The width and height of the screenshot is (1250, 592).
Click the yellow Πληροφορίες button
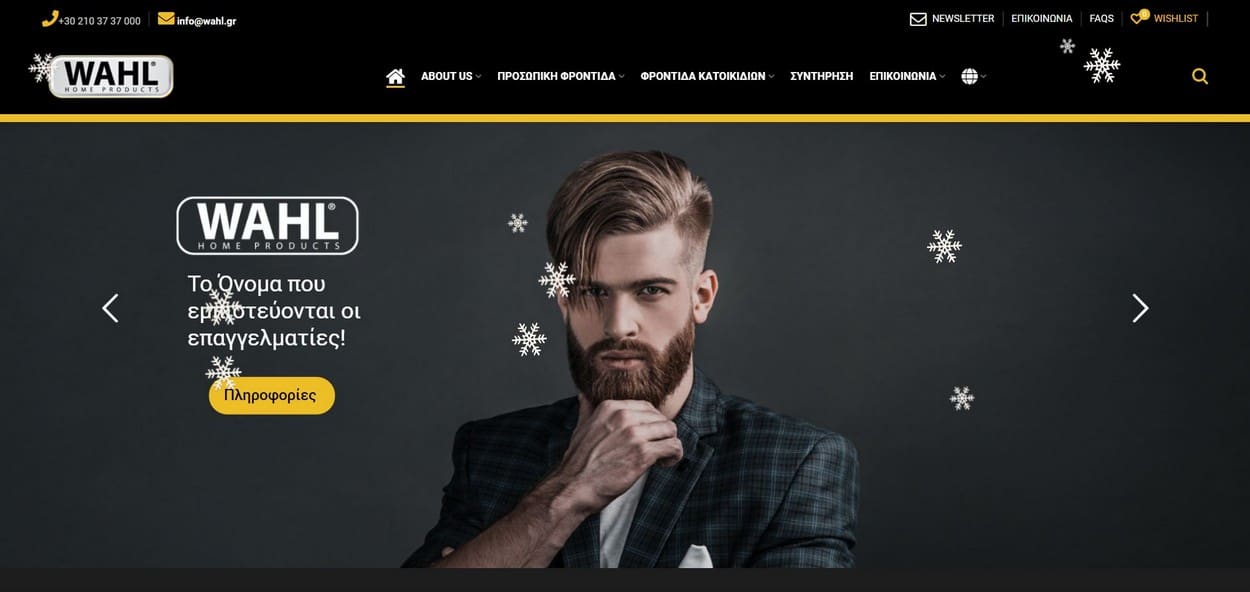click(272, 395)
